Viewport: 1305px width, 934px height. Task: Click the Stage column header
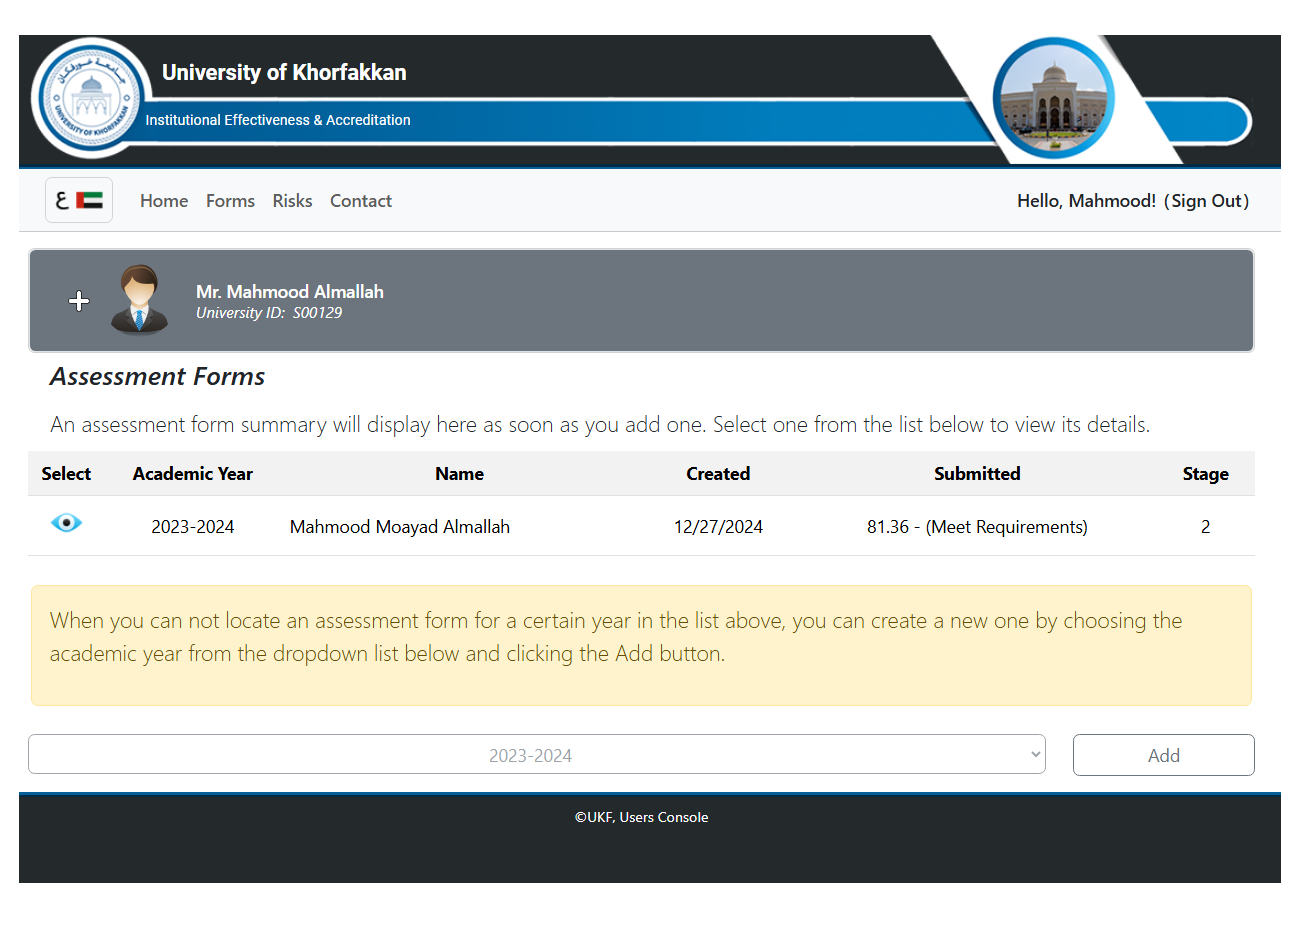1205,474
